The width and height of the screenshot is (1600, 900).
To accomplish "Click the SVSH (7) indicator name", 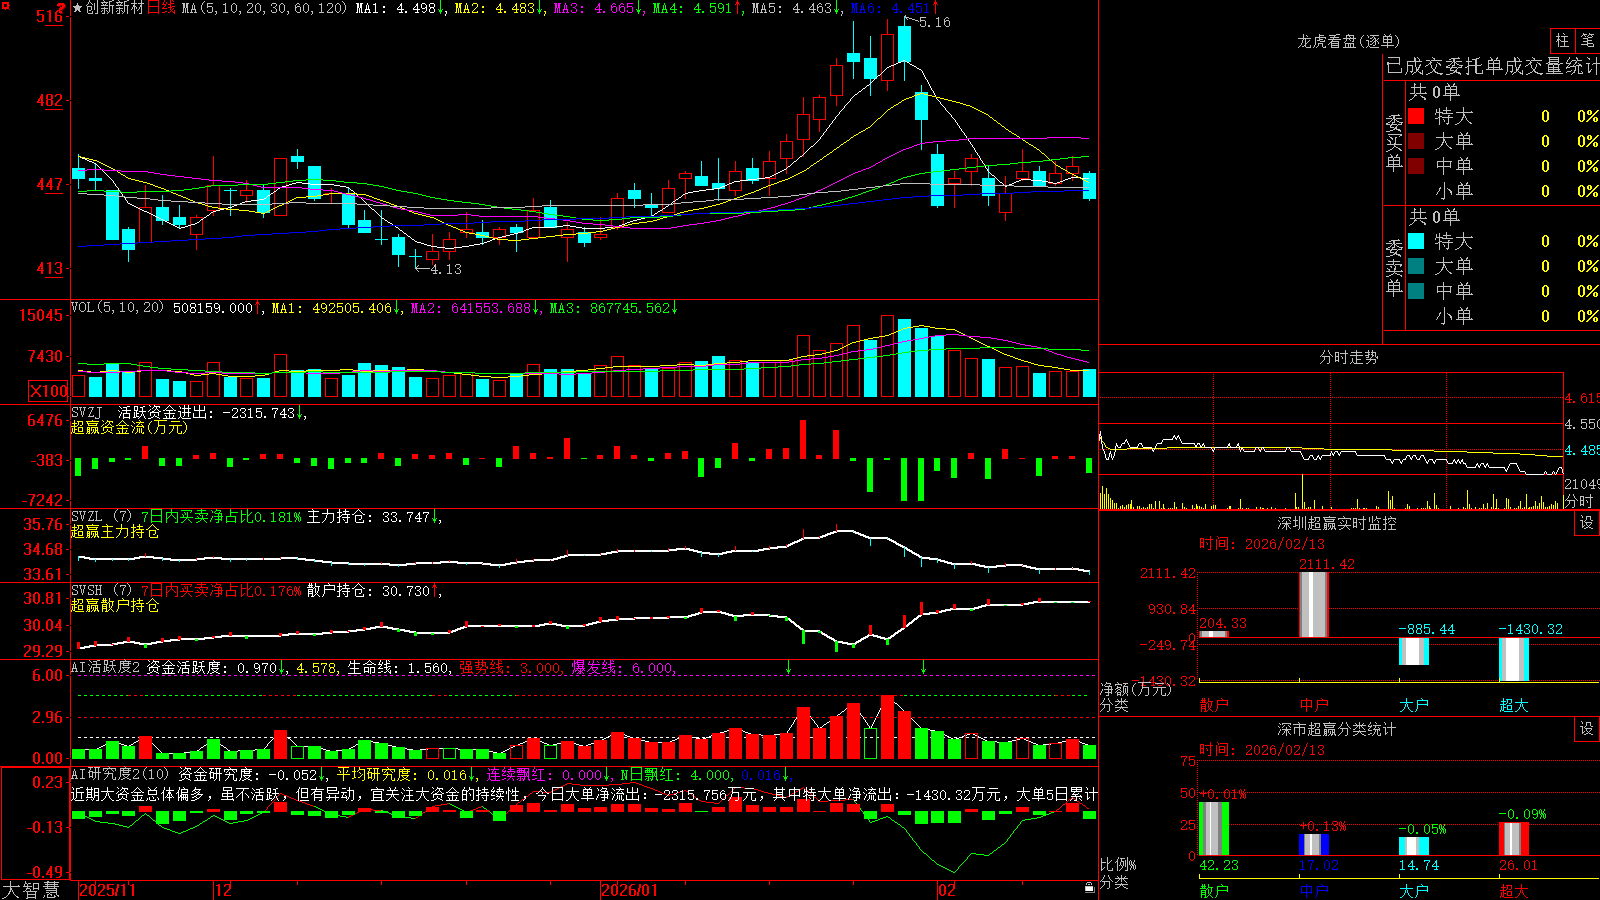I will tap(102, 591).
